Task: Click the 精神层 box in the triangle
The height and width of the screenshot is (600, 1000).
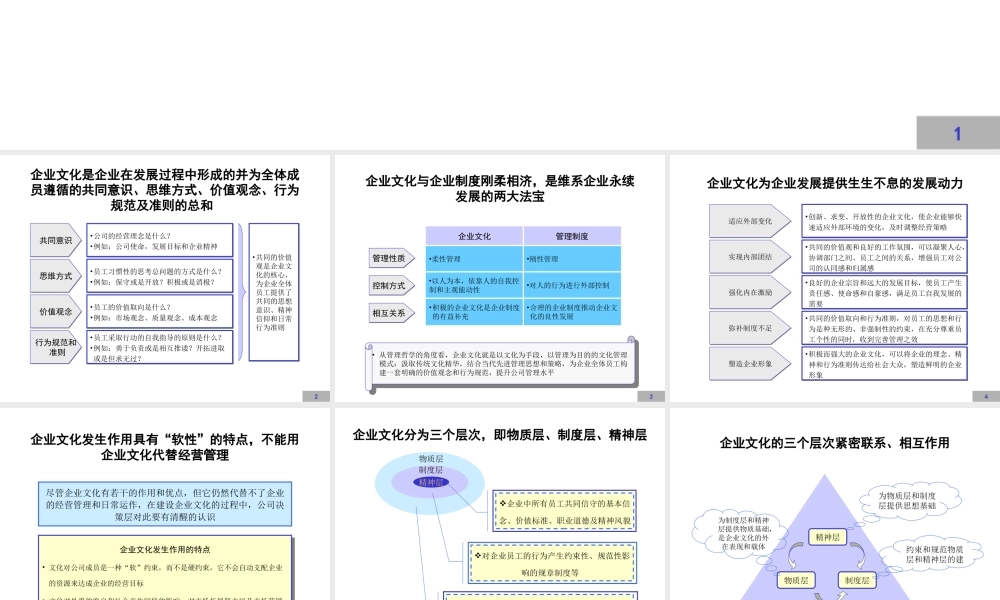Action: (828, 538)
